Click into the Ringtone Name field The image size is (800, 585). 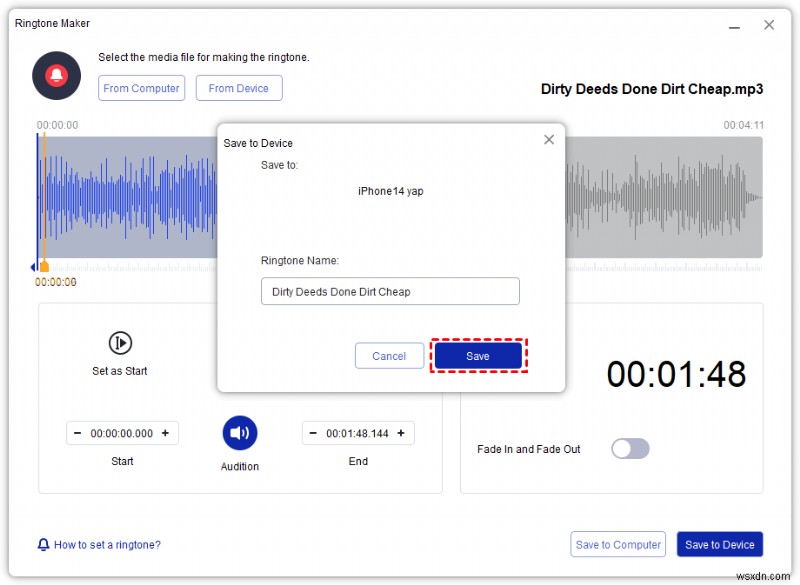pyautogui.click(x=390, y=291)
